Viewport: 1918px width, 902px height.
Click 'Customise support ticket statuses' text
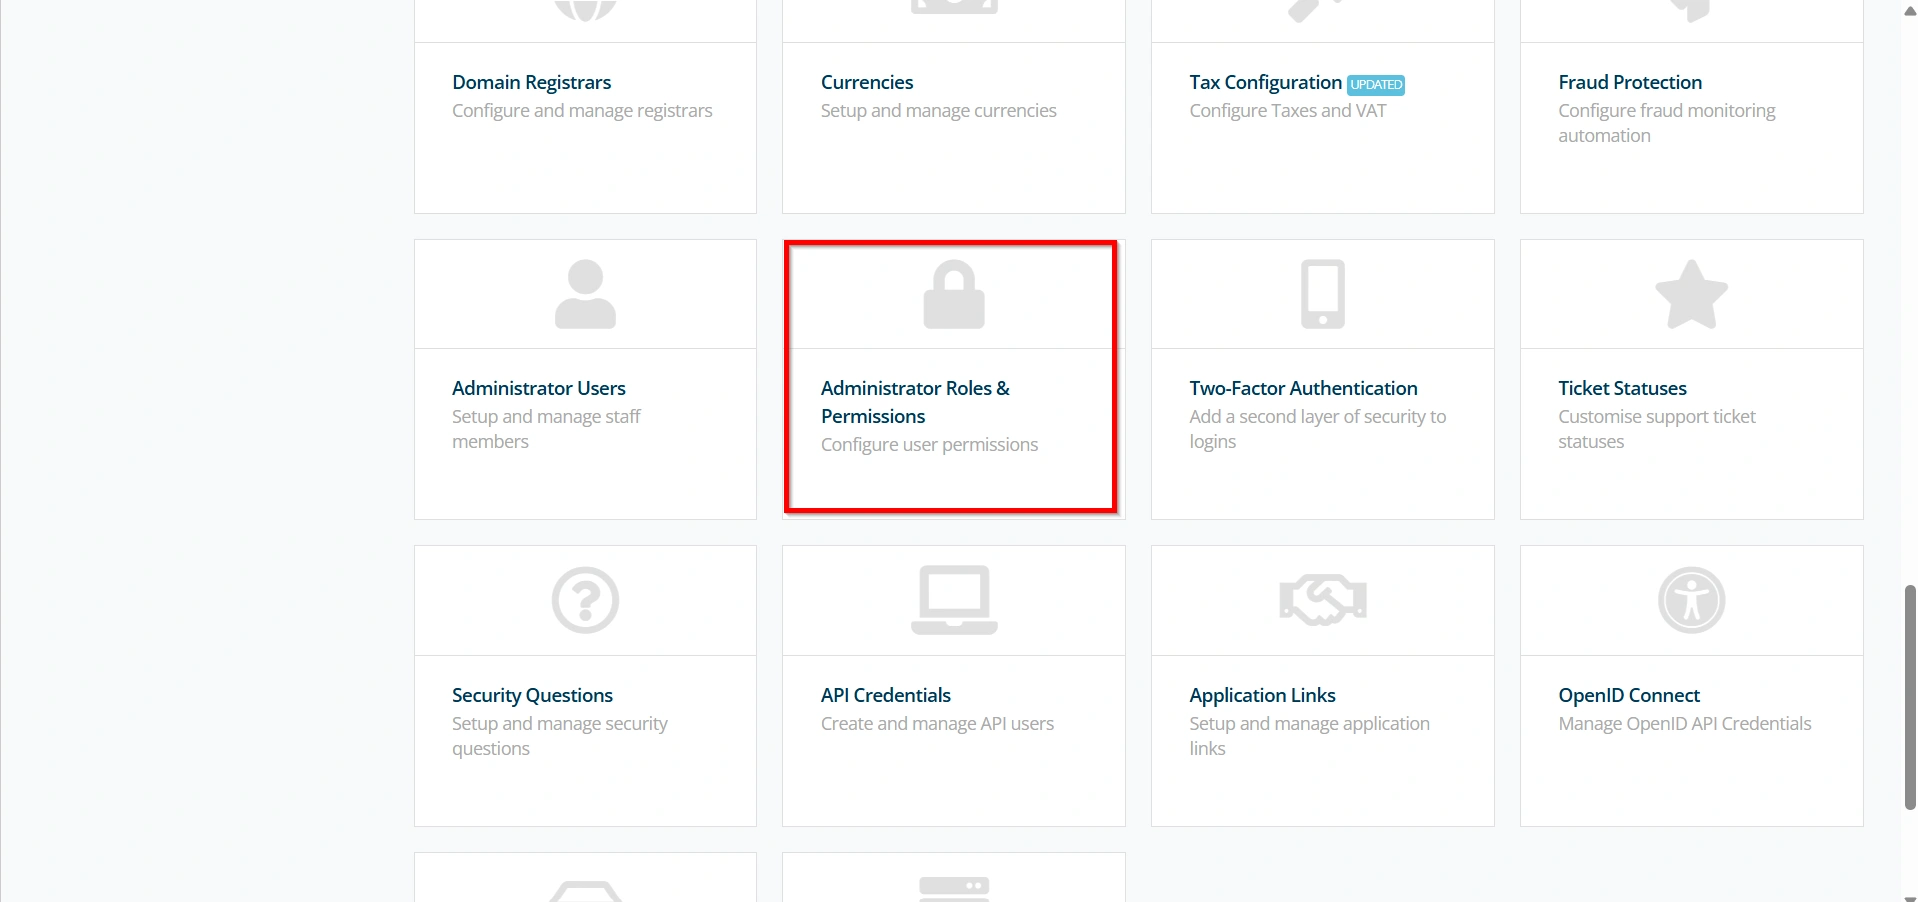(x=1657, y=429)
